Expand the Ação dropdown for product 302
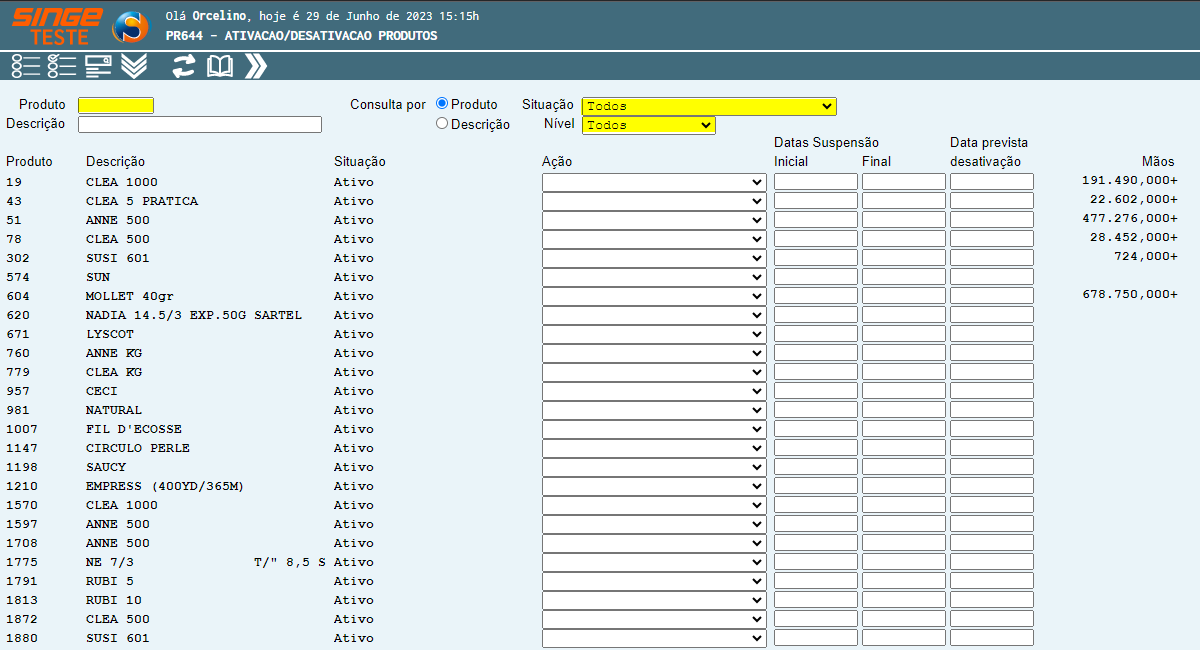This screenshot has width=1200, height=650. click(x=654, y=258)
